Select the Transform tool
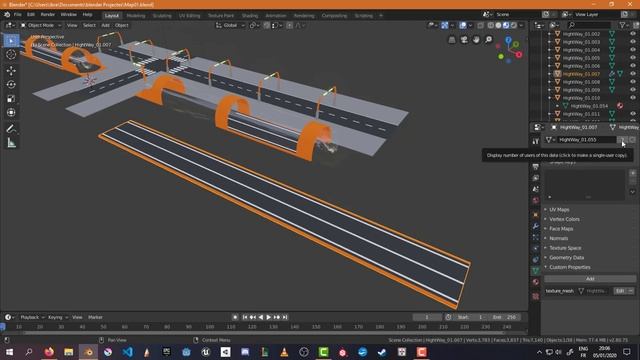Image resolution: width=640 pixels, height=360 pixels. coord(11,112)
